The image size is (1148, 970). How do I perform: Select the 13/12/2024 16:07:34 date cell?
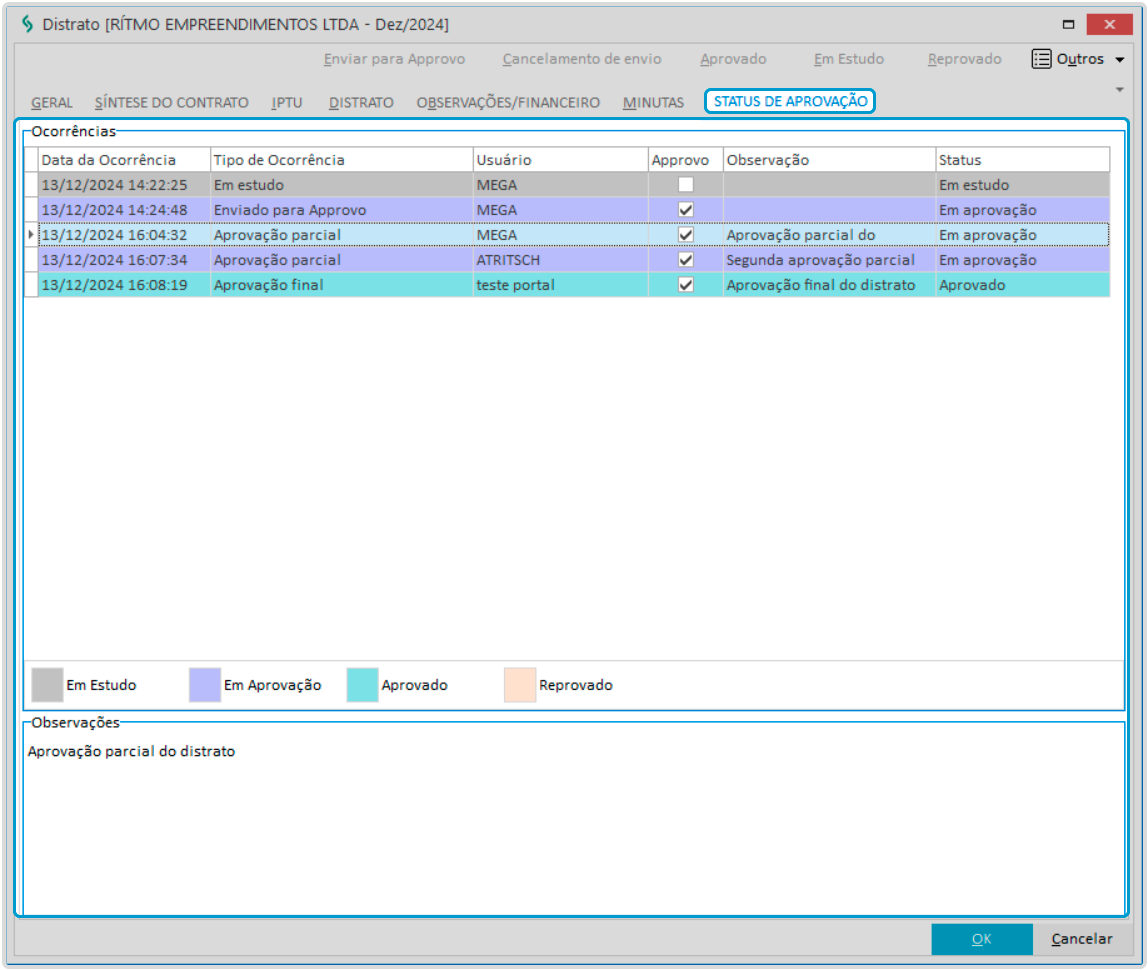pyautogui.click(x=124, y=260)
